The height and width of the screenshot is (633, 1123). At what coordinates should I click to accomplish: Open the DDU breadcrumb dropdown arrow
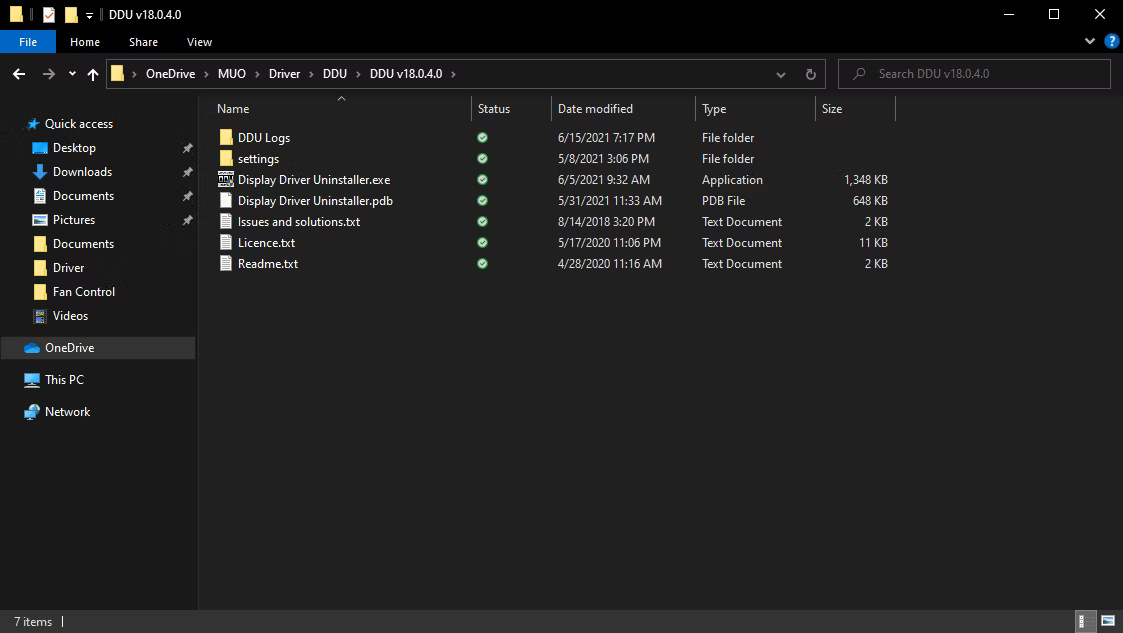click(x=360, y=73)
